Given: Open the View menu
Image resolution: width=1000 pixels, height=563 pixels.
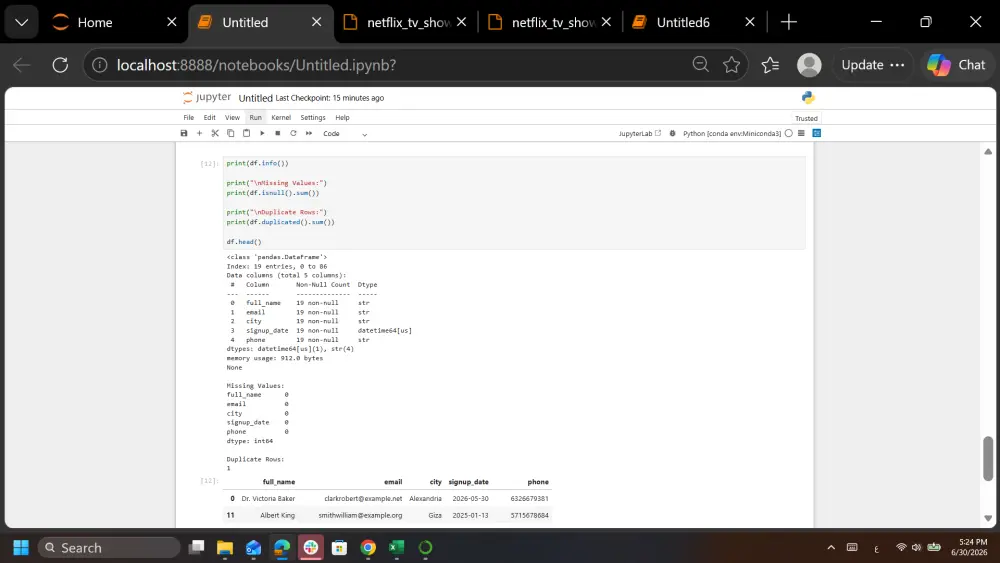Looking at the screenshot, I should [232, 117].
